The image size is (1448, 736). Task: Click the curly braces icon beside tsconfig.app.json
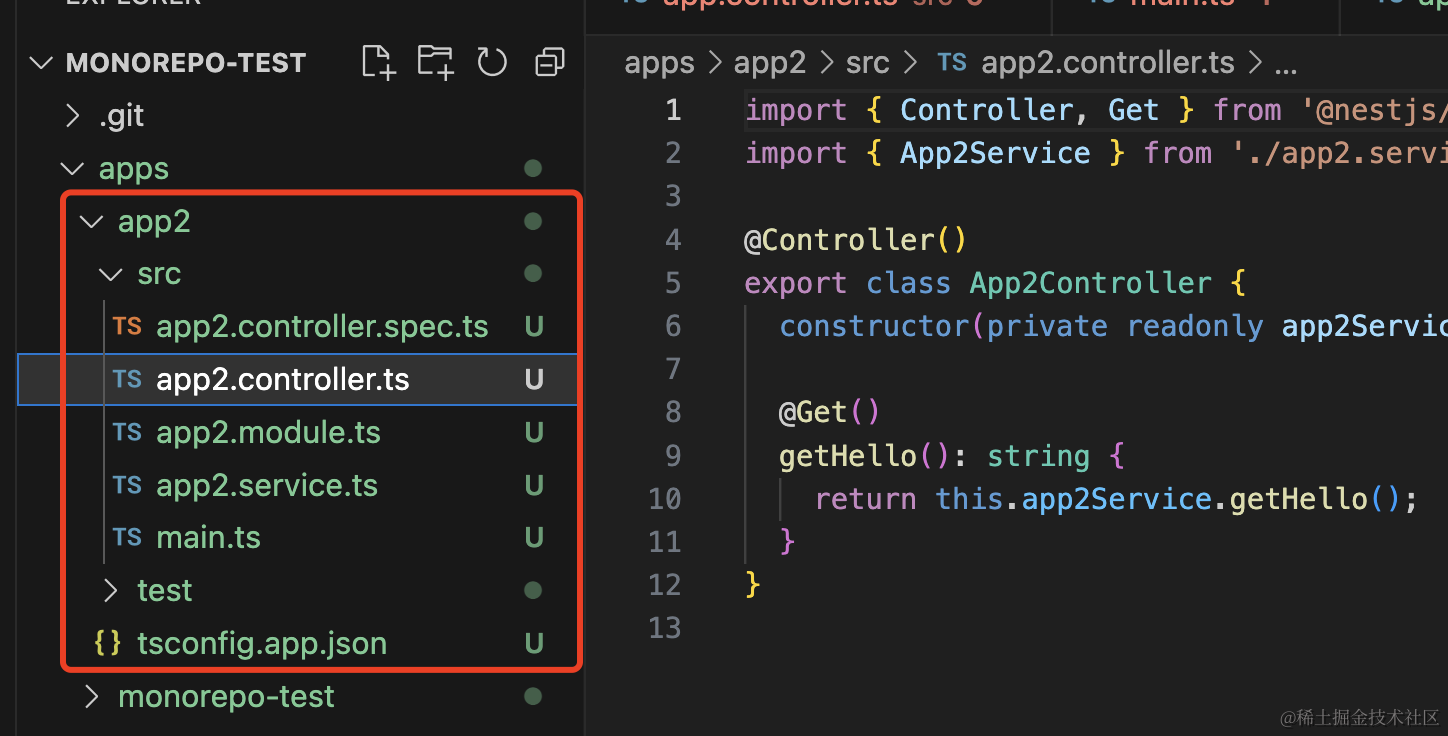(107, 643)
